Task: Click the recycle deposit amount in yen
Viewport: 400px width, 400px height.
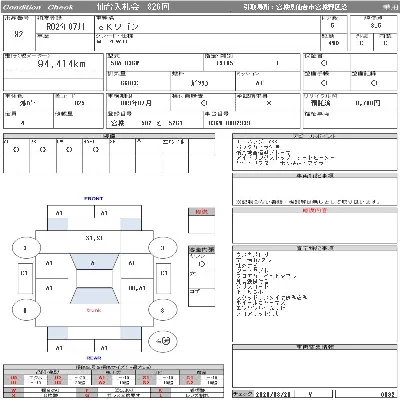Action: 368,103
